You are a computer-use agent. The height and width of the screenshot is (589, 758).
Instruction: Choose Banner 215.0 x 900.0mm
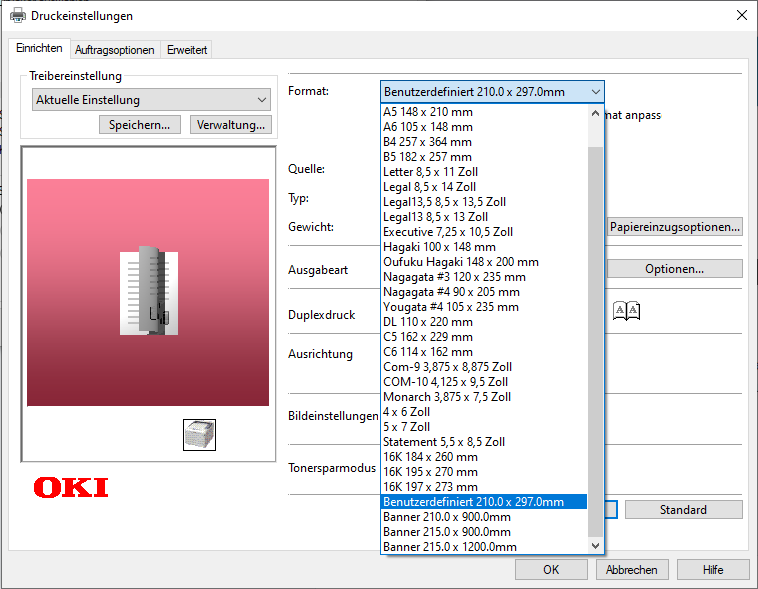point(484,531)
